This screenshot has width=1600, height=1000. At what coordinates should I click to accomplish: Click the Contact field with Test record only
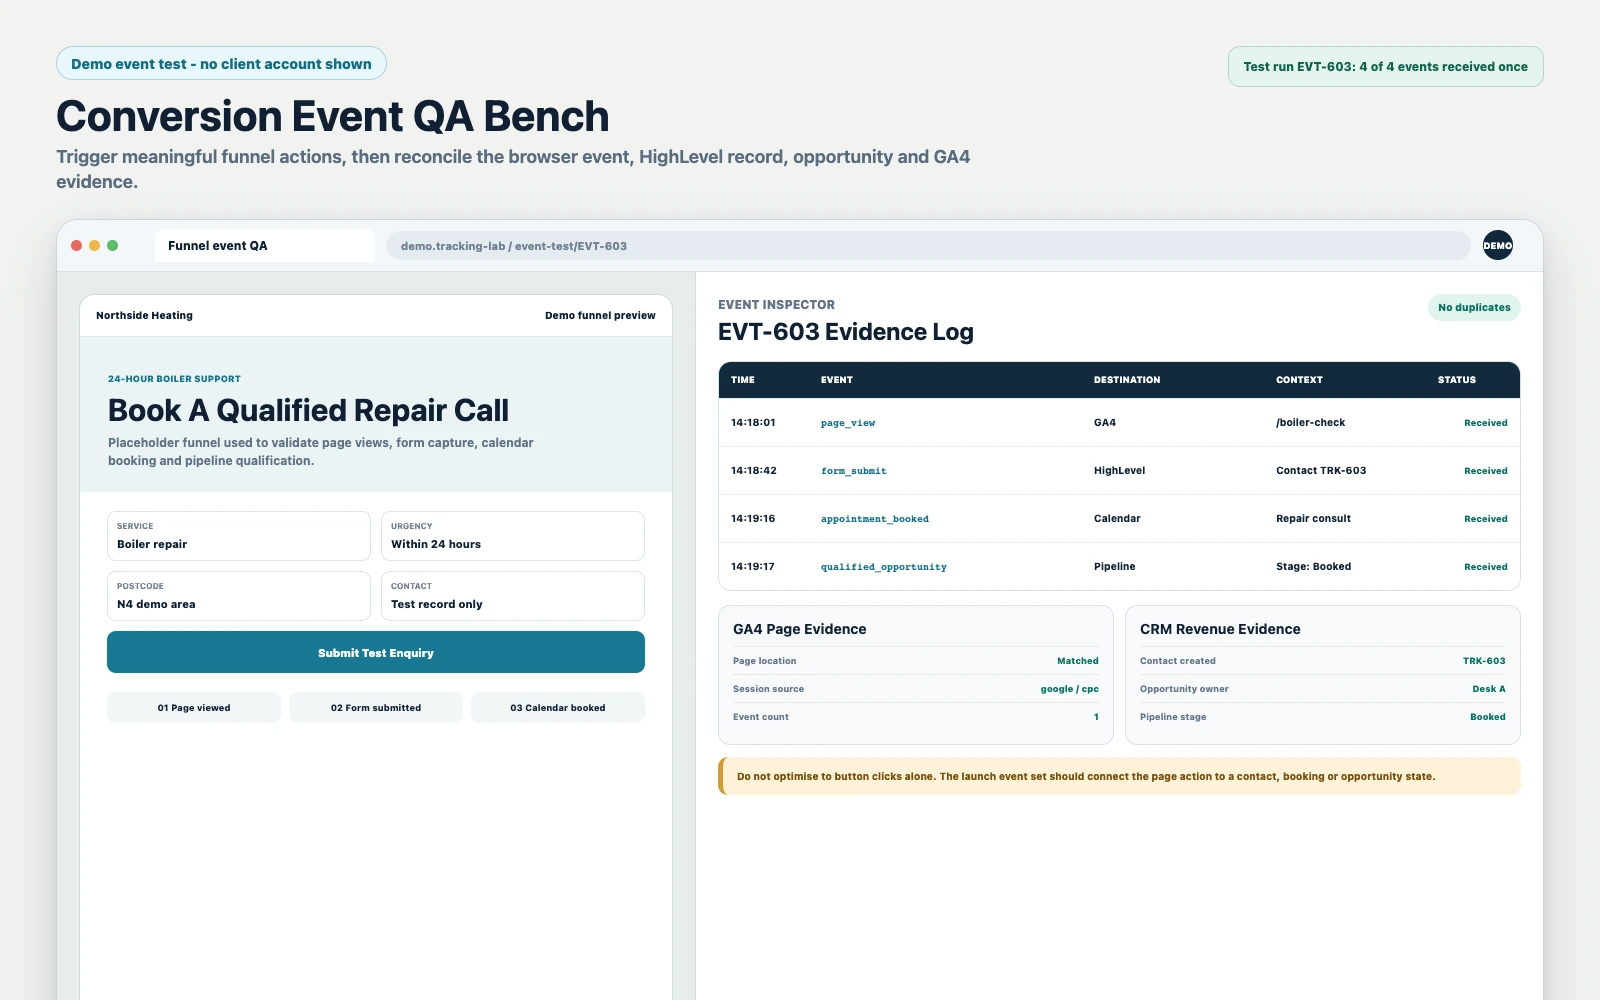[x=513, y=596]
